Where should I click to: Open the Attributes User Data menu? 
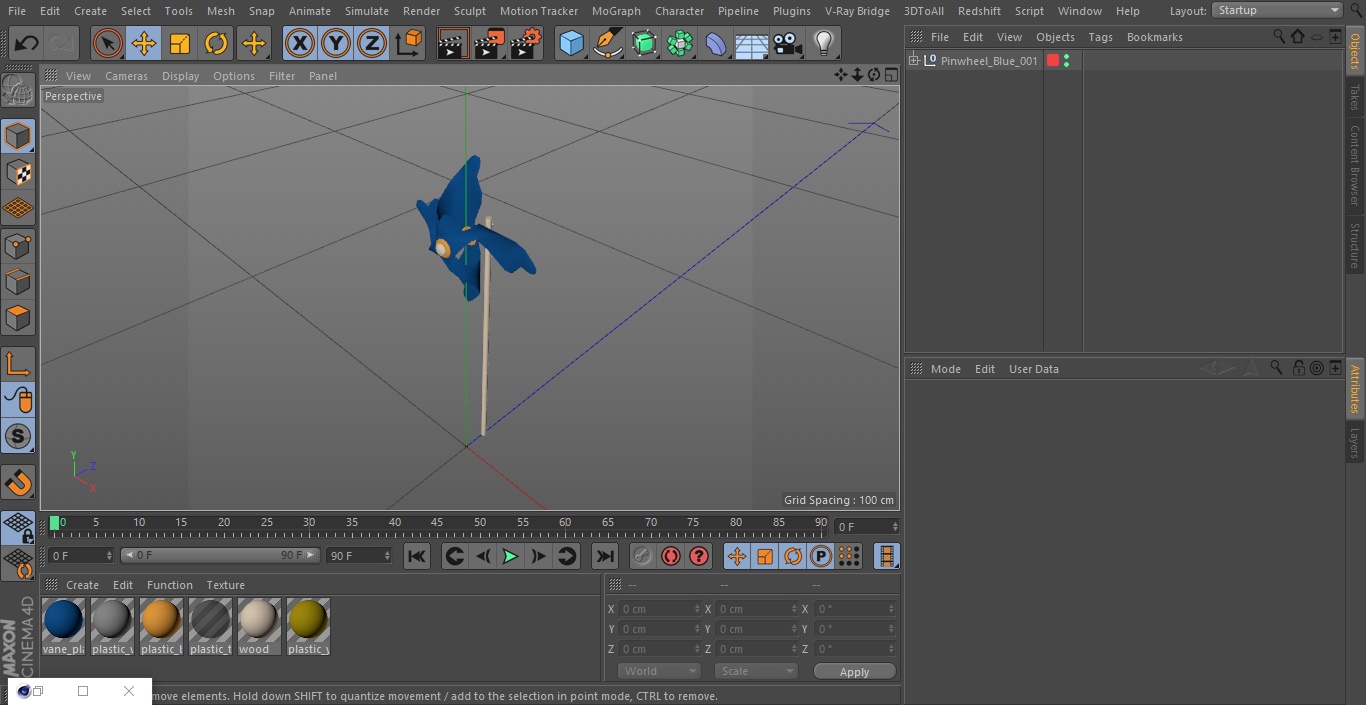[1033, 369]
